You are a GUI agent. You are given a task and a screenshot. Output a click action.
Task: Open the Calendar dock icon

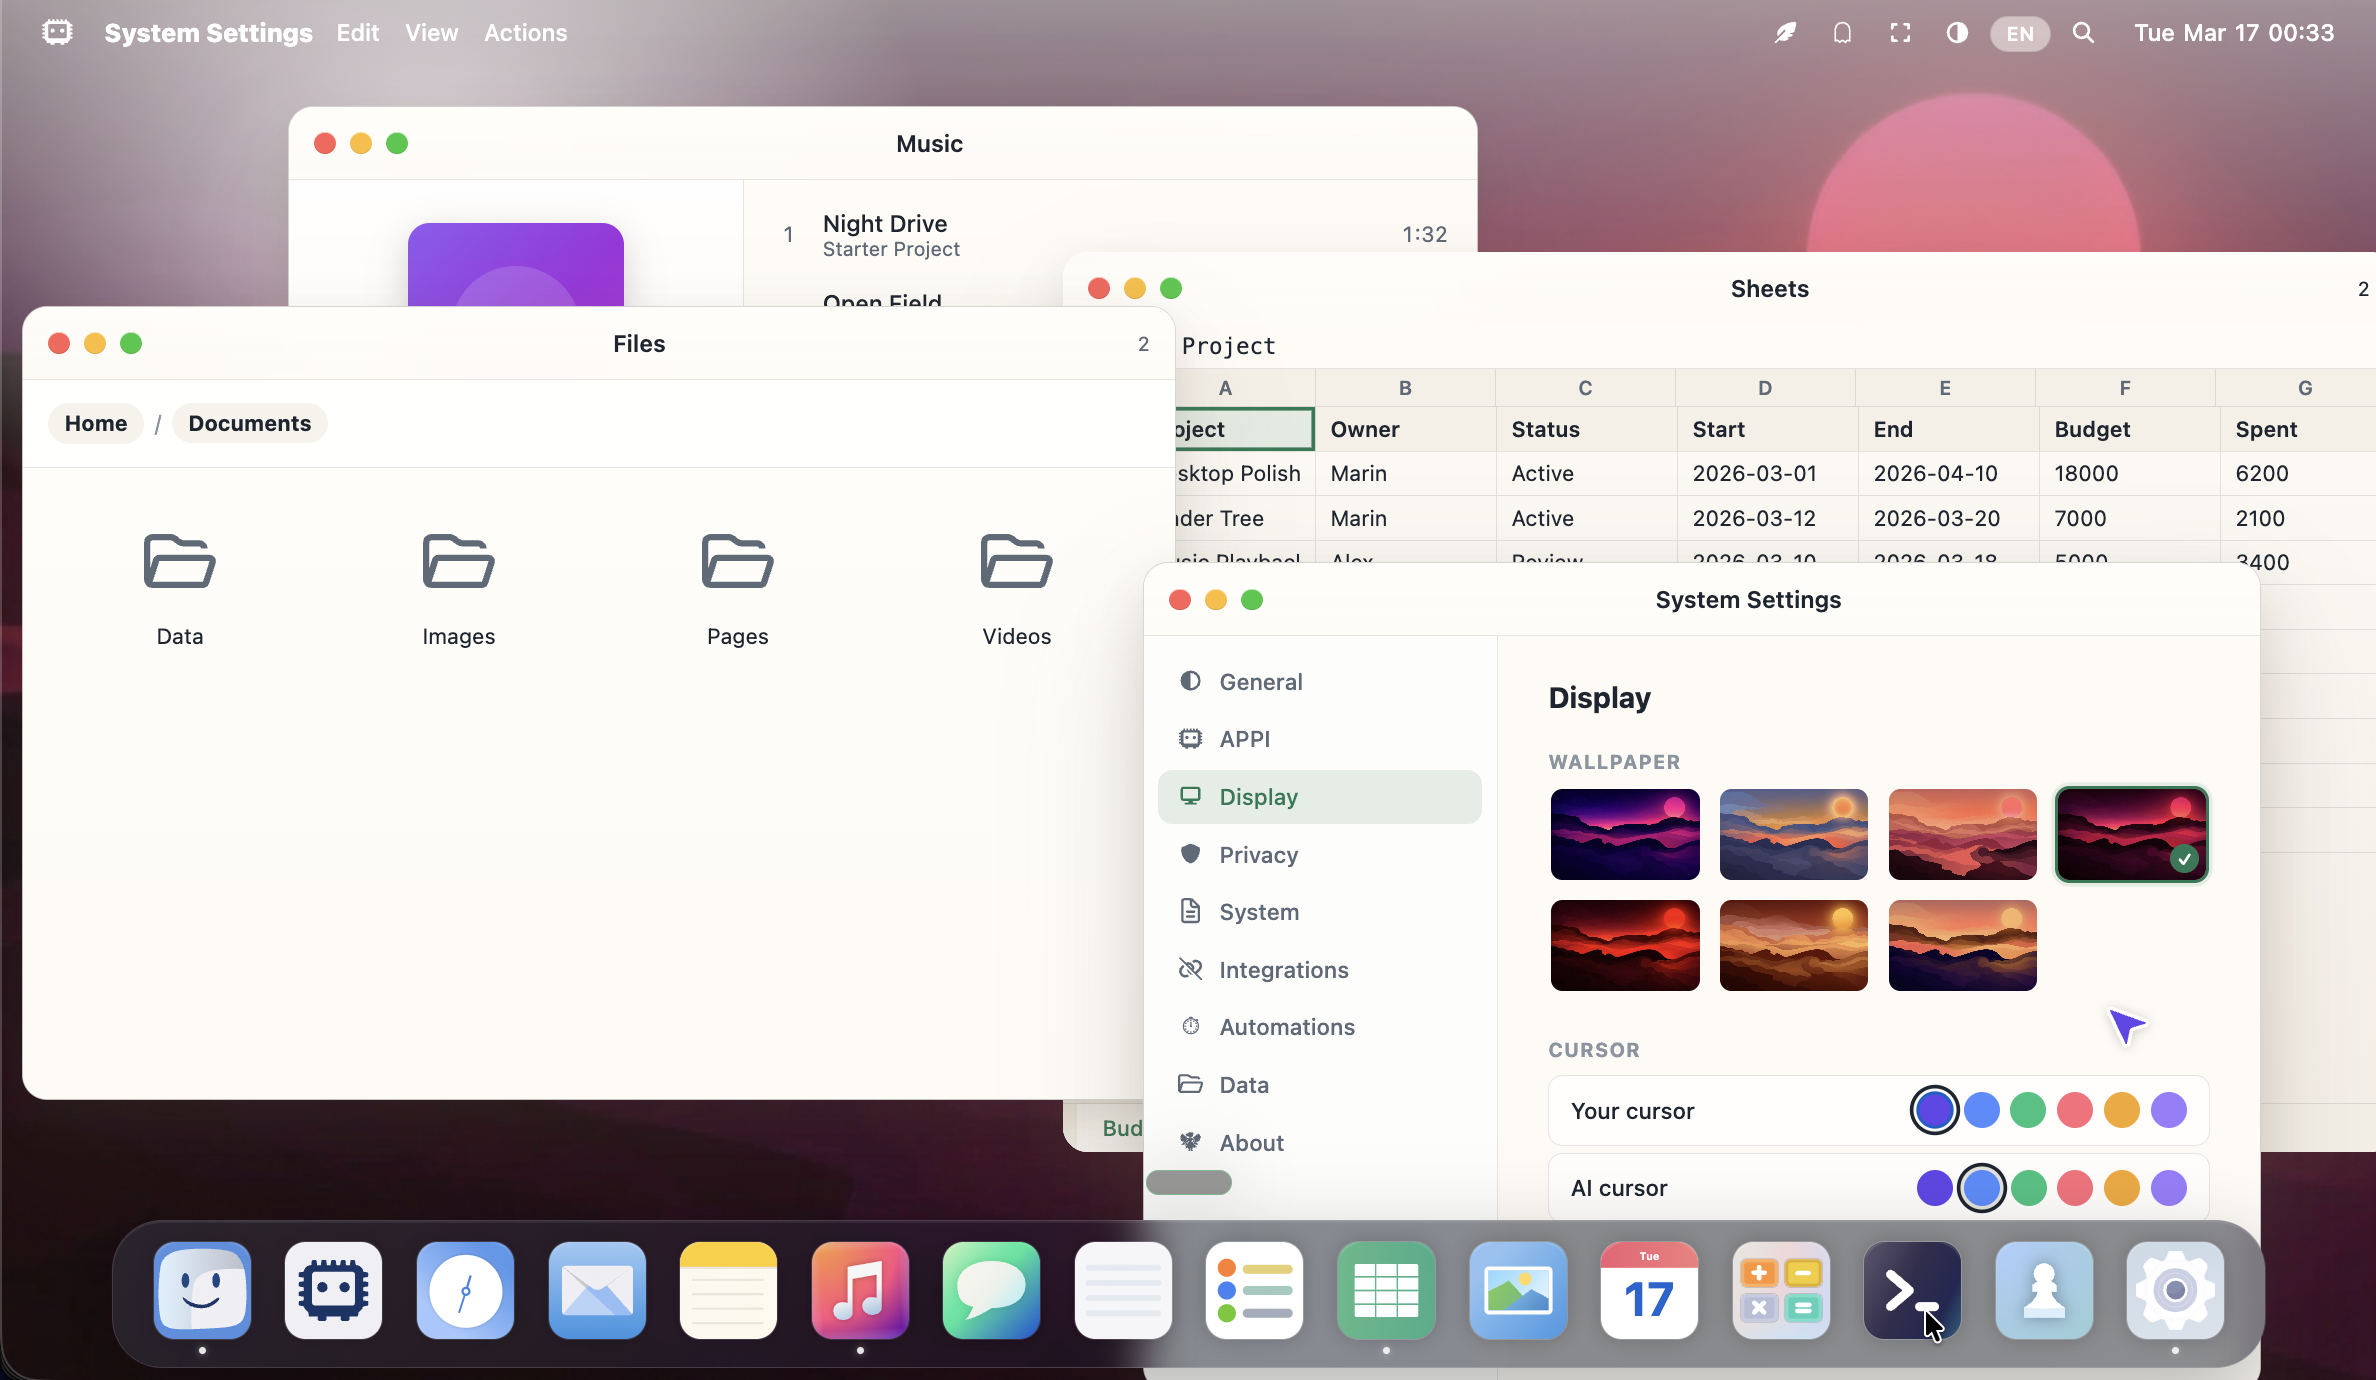tap(1648, 1290)
